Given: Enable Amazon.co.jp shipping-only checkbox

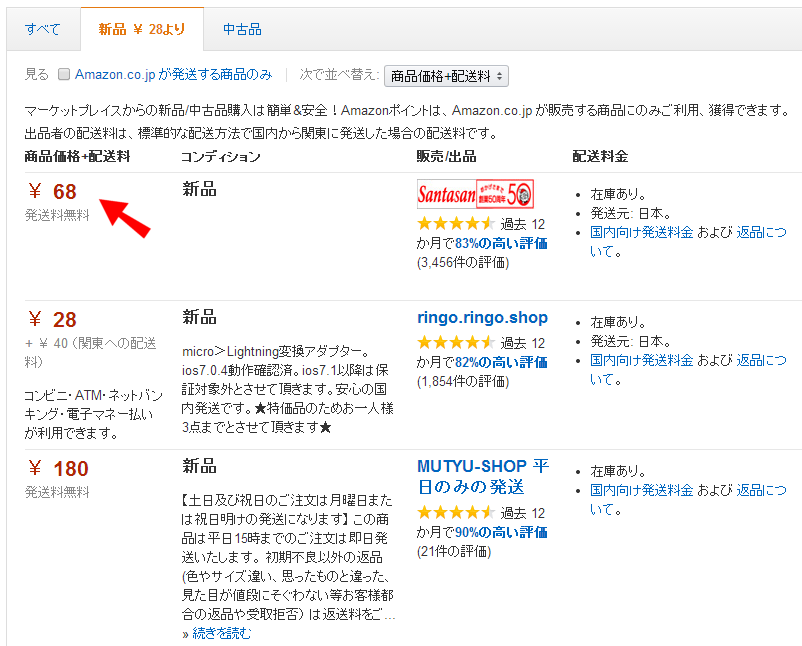Looking at the screenshot, I should coord(63,74).
